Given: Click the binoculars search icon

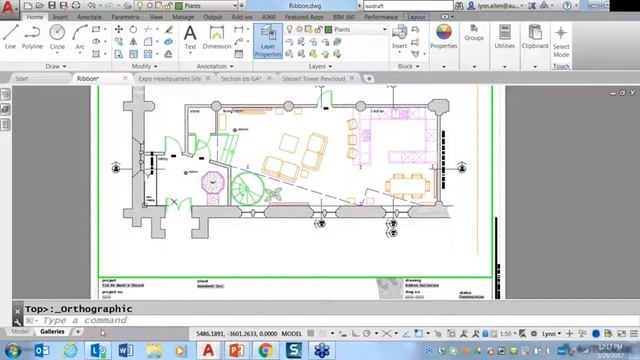Looking at the screenshot, I should pyautogui.click(x=459, y=6).
